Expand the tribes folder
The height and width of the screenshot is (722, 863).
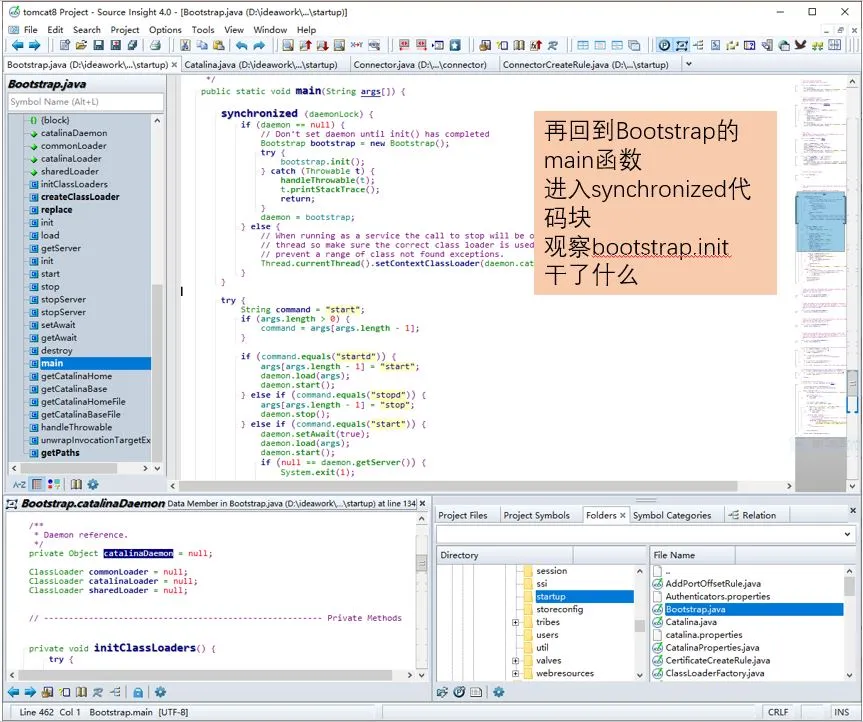515,622
